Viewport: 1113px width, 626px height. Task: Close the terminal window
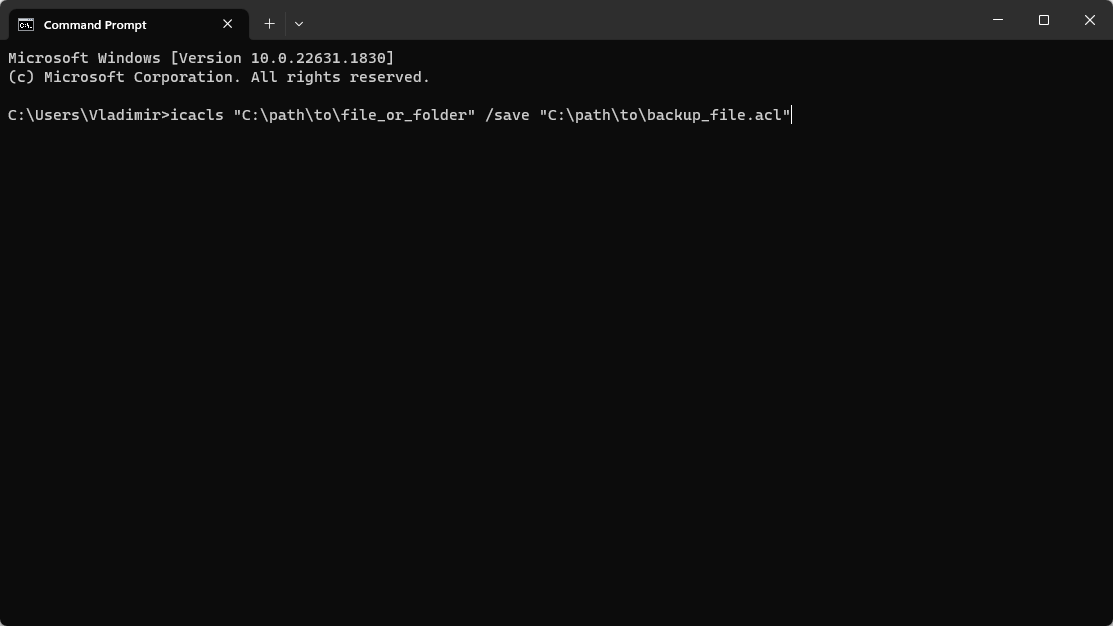pyautogui.click(x=1090, y=20)
